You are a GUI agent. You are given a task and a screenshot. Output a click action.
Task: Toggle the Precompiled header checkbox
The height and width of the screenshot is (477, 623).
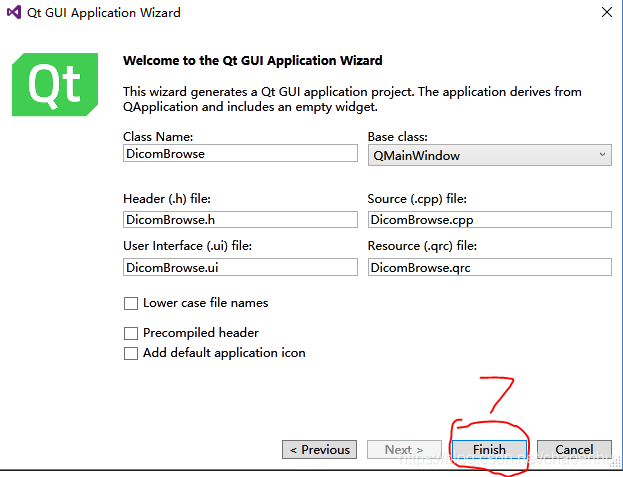pos(131,333)
